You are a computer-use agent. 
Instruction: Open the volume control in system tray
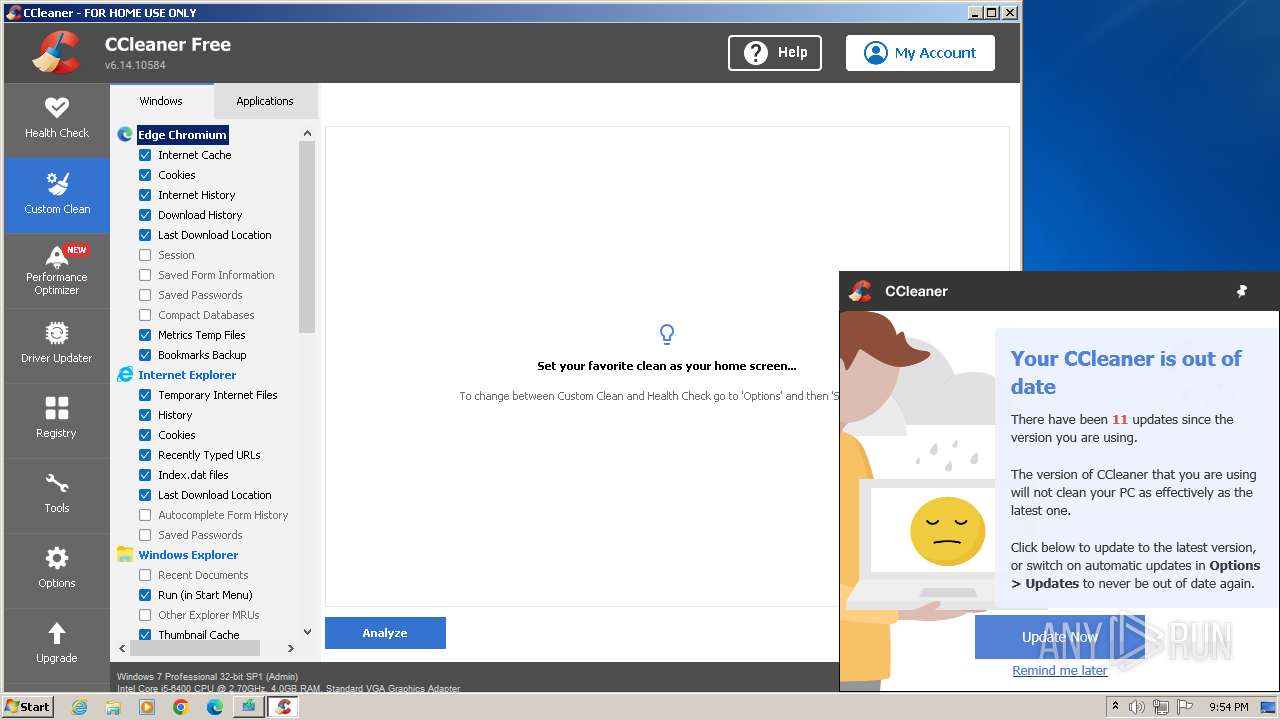1137,707
